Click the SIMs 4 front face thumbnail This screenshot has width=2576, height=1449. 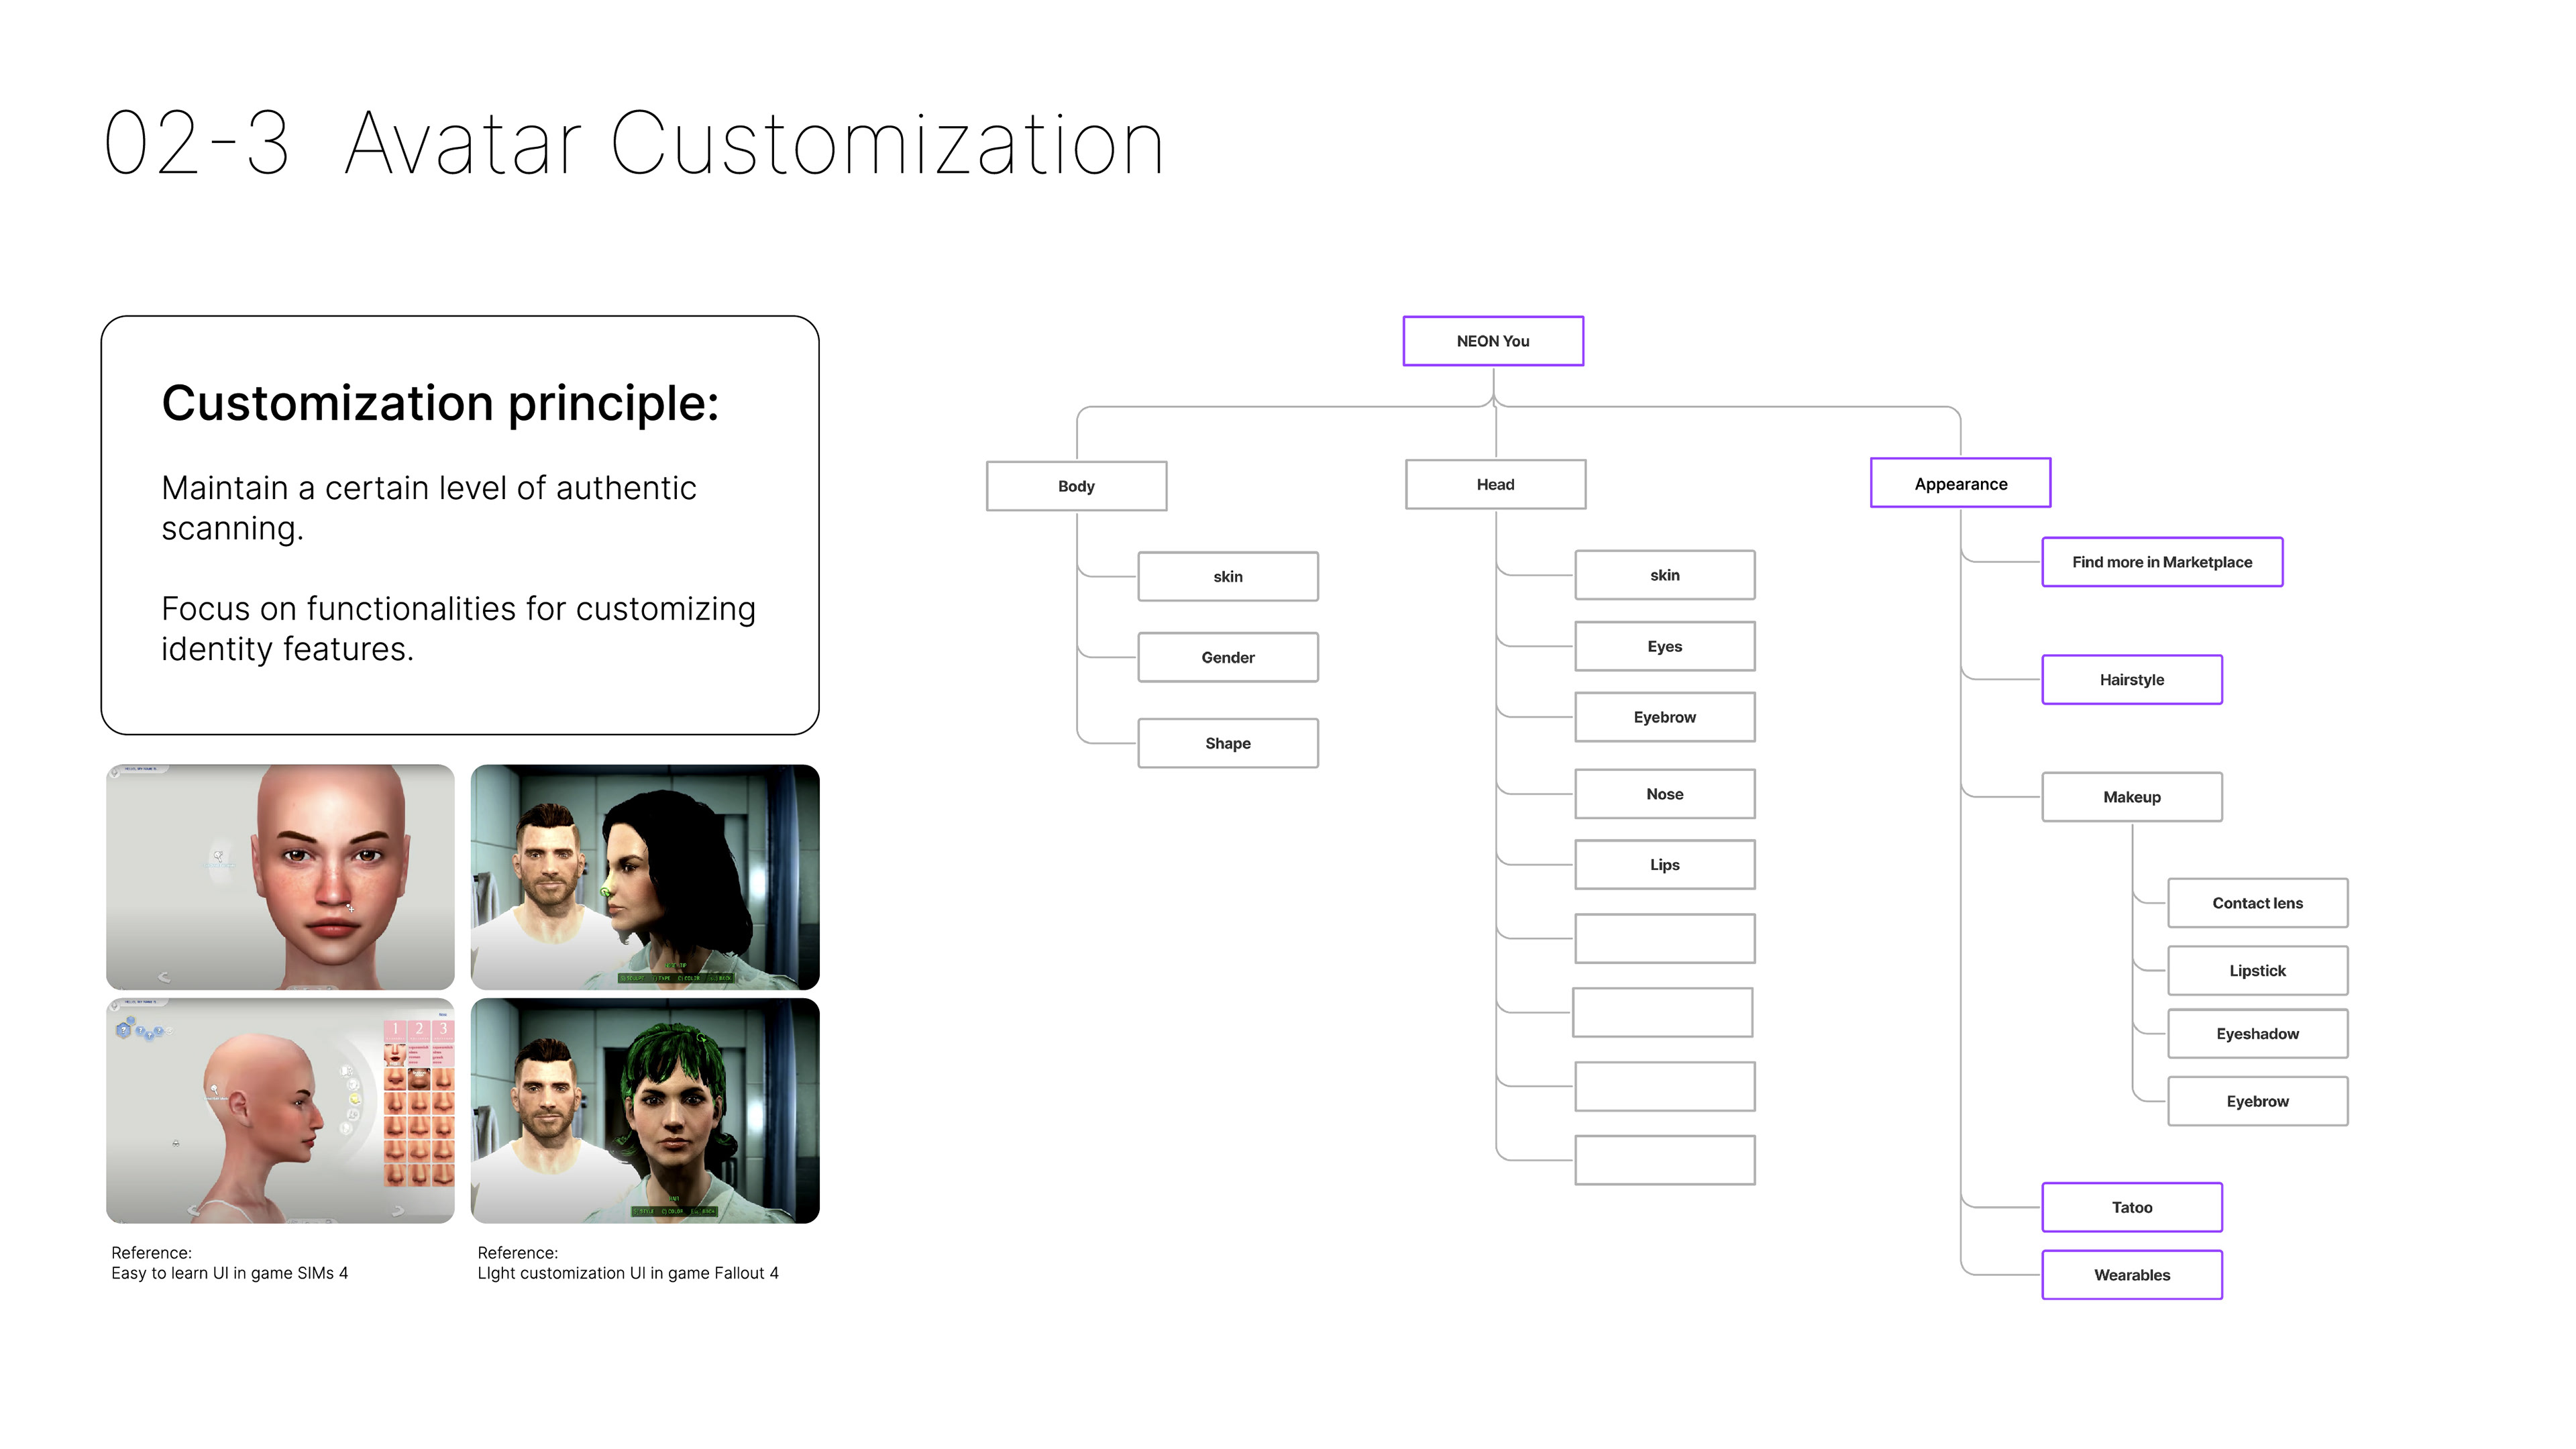(280, 877)
